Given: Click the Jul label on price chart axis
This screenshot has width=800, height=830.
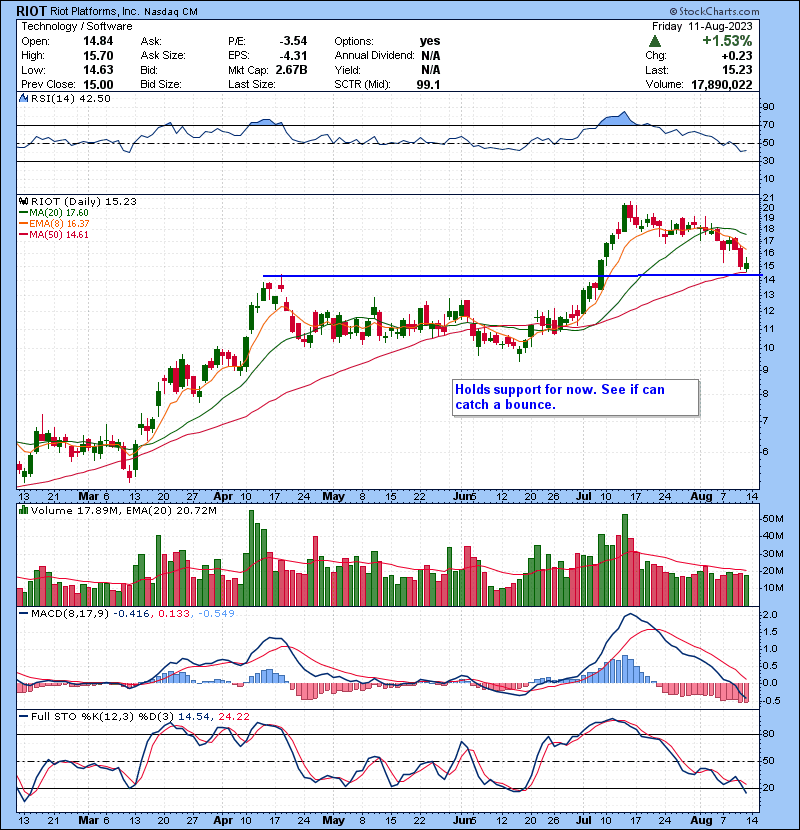Looking at the screenshot, I should click(x=584, y=497).
